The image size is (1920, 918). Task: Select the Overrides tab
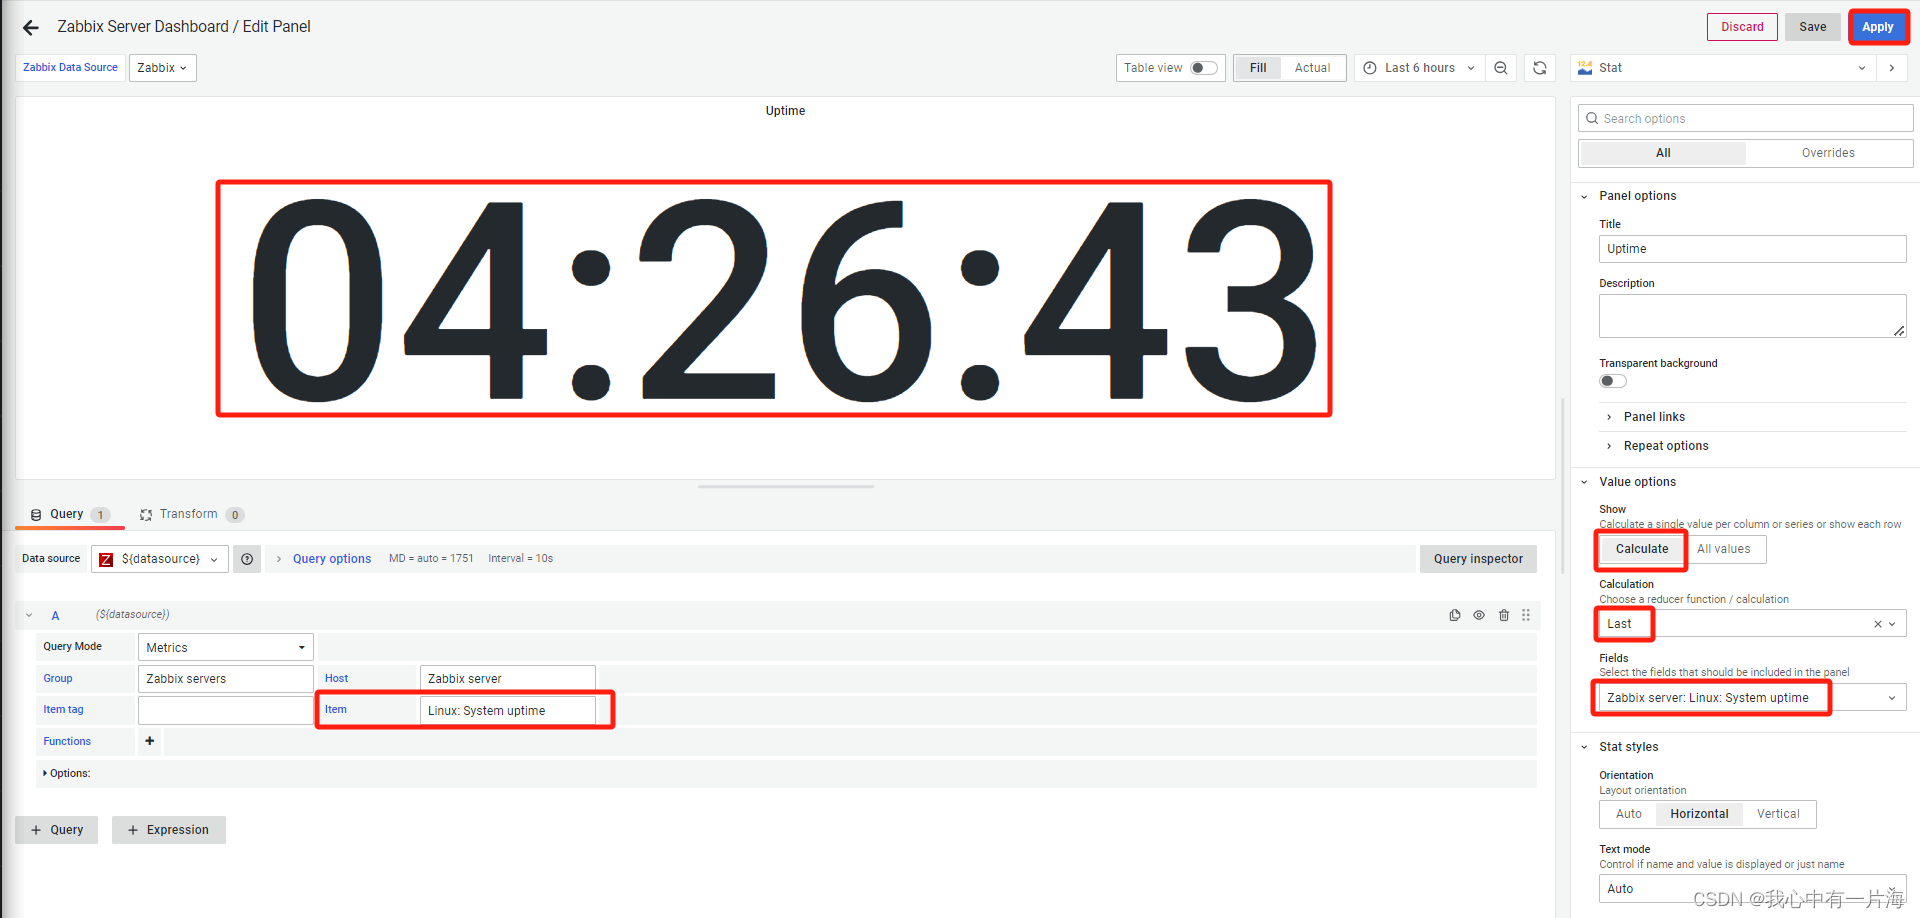point(1828,153)
